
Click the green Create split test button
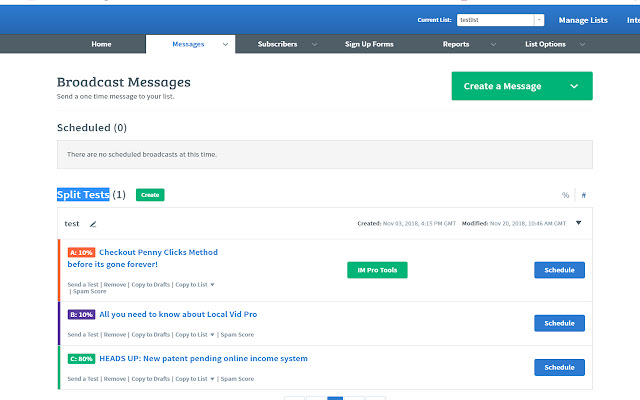pos(150,195)
